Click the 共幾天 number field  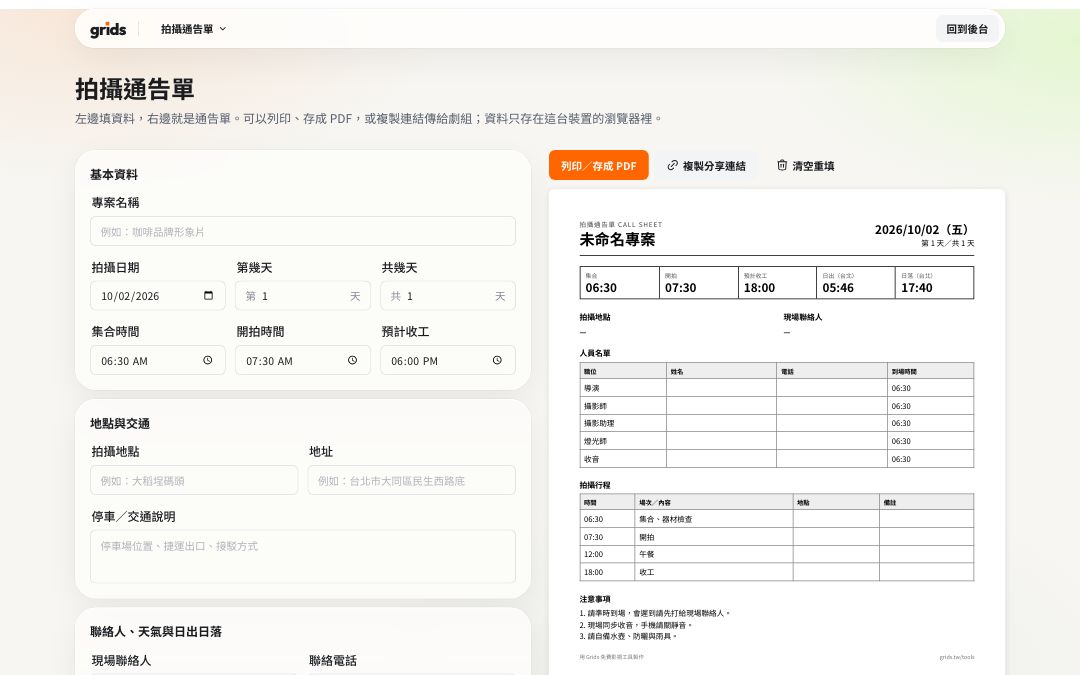[448, 295]
